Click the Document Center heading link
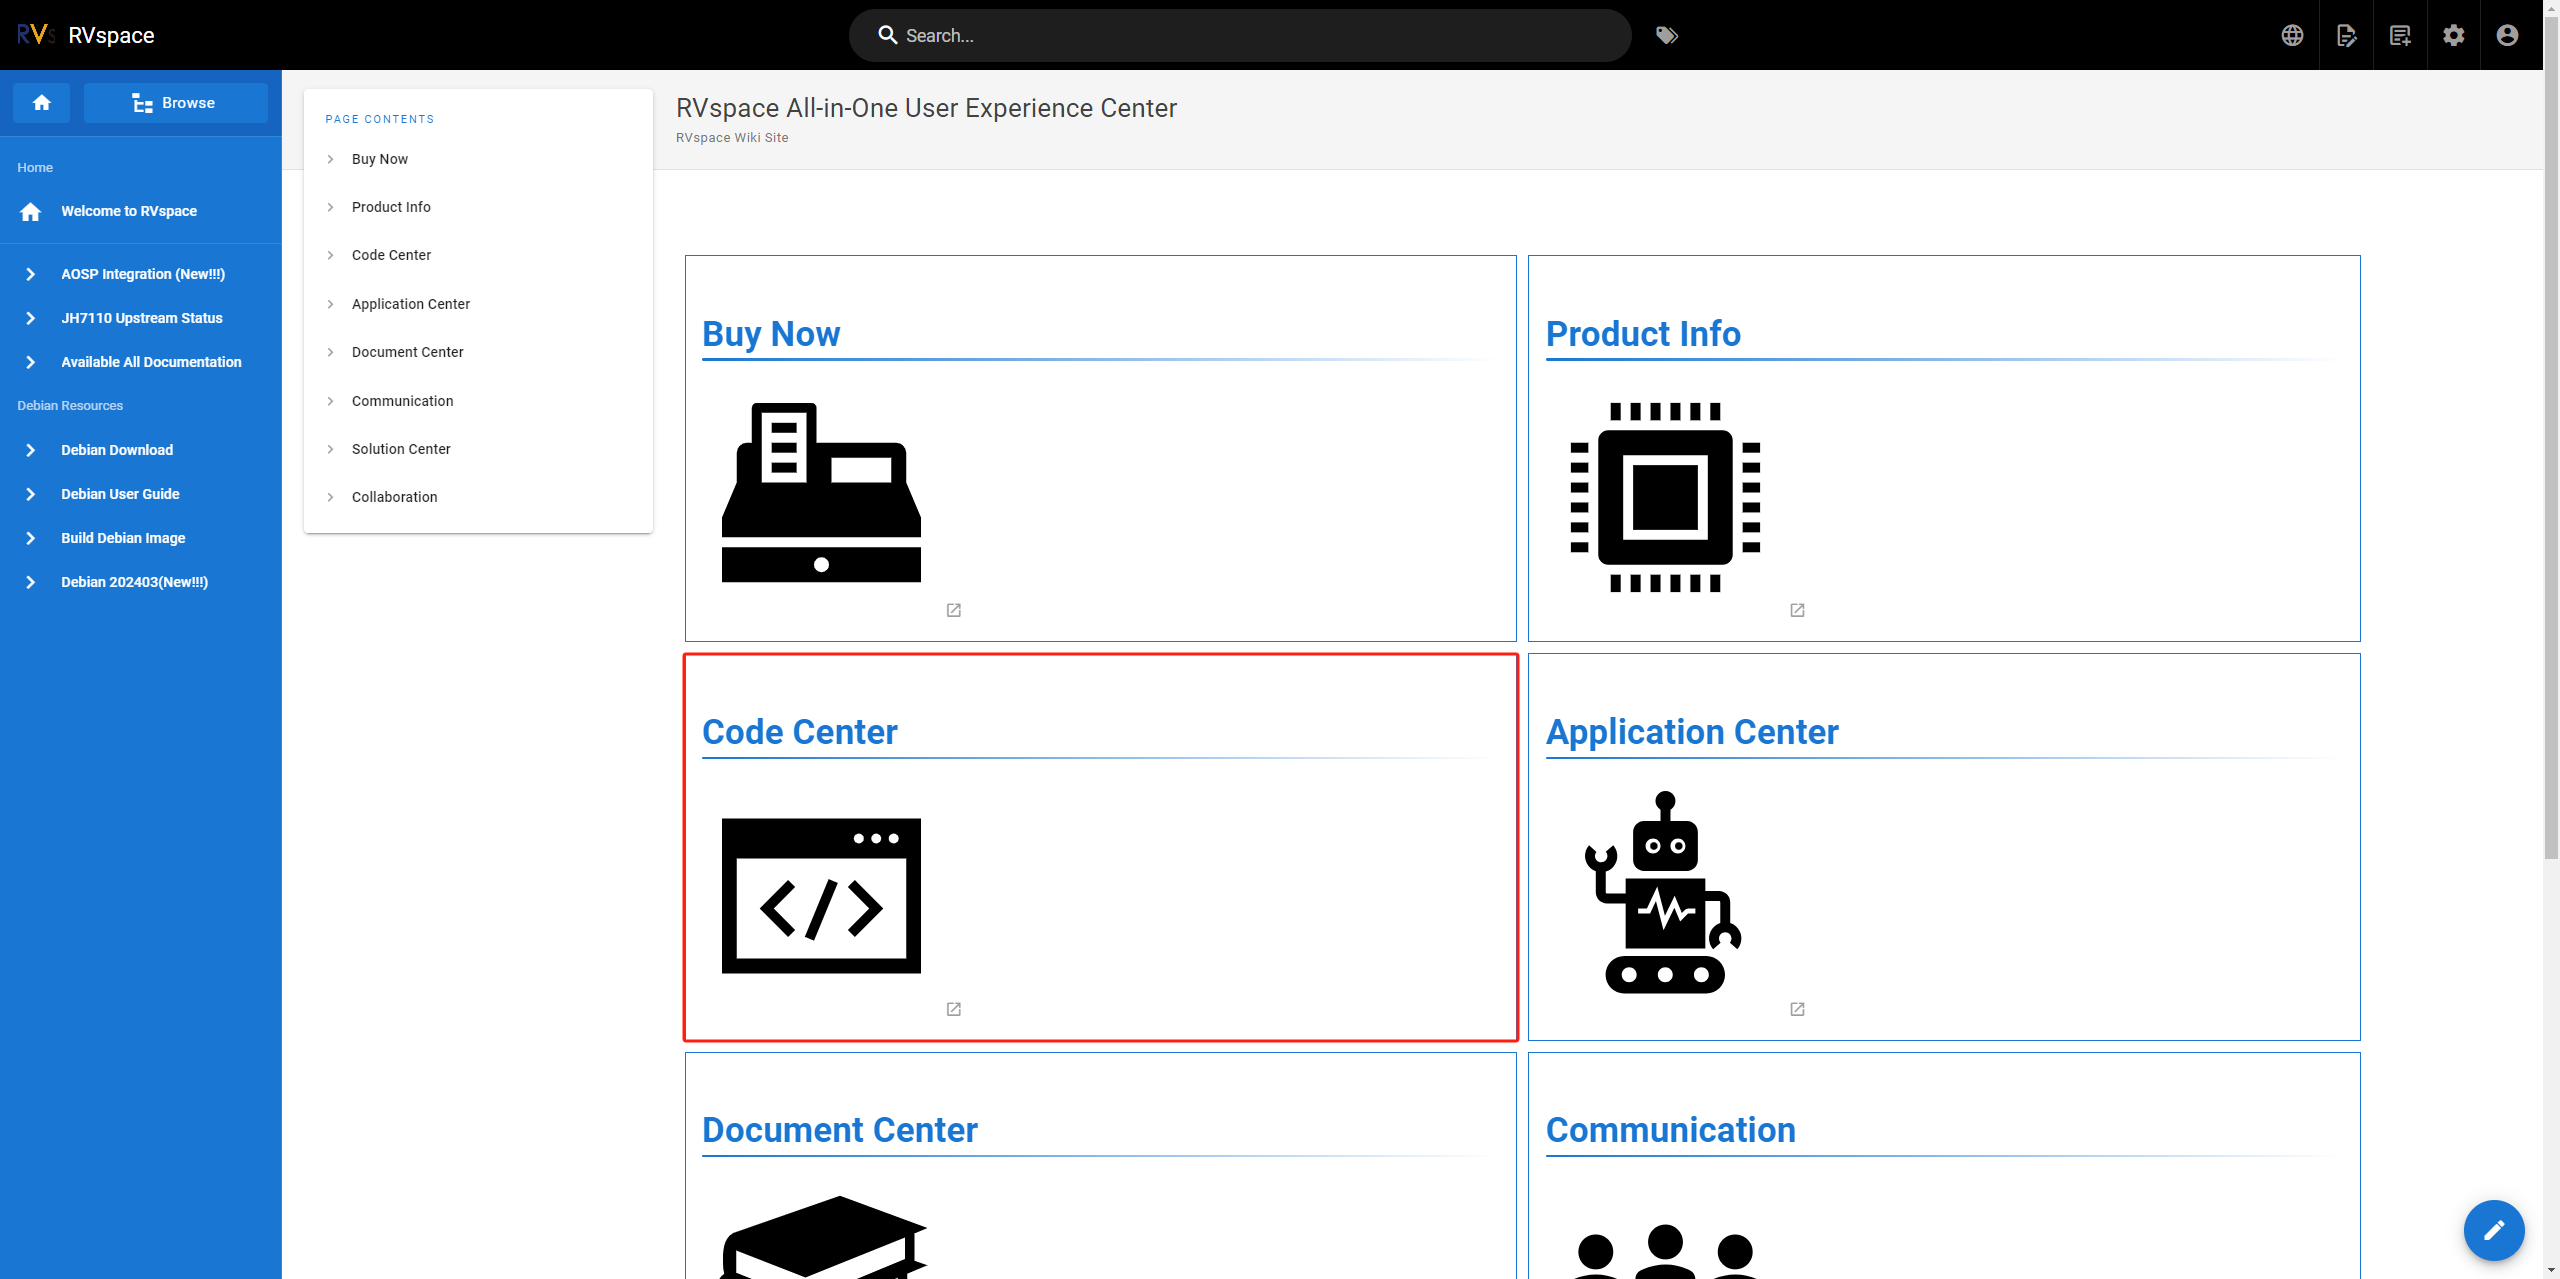The width and height of the screenshot is (2560, 1279). (x=840, y=1130)
